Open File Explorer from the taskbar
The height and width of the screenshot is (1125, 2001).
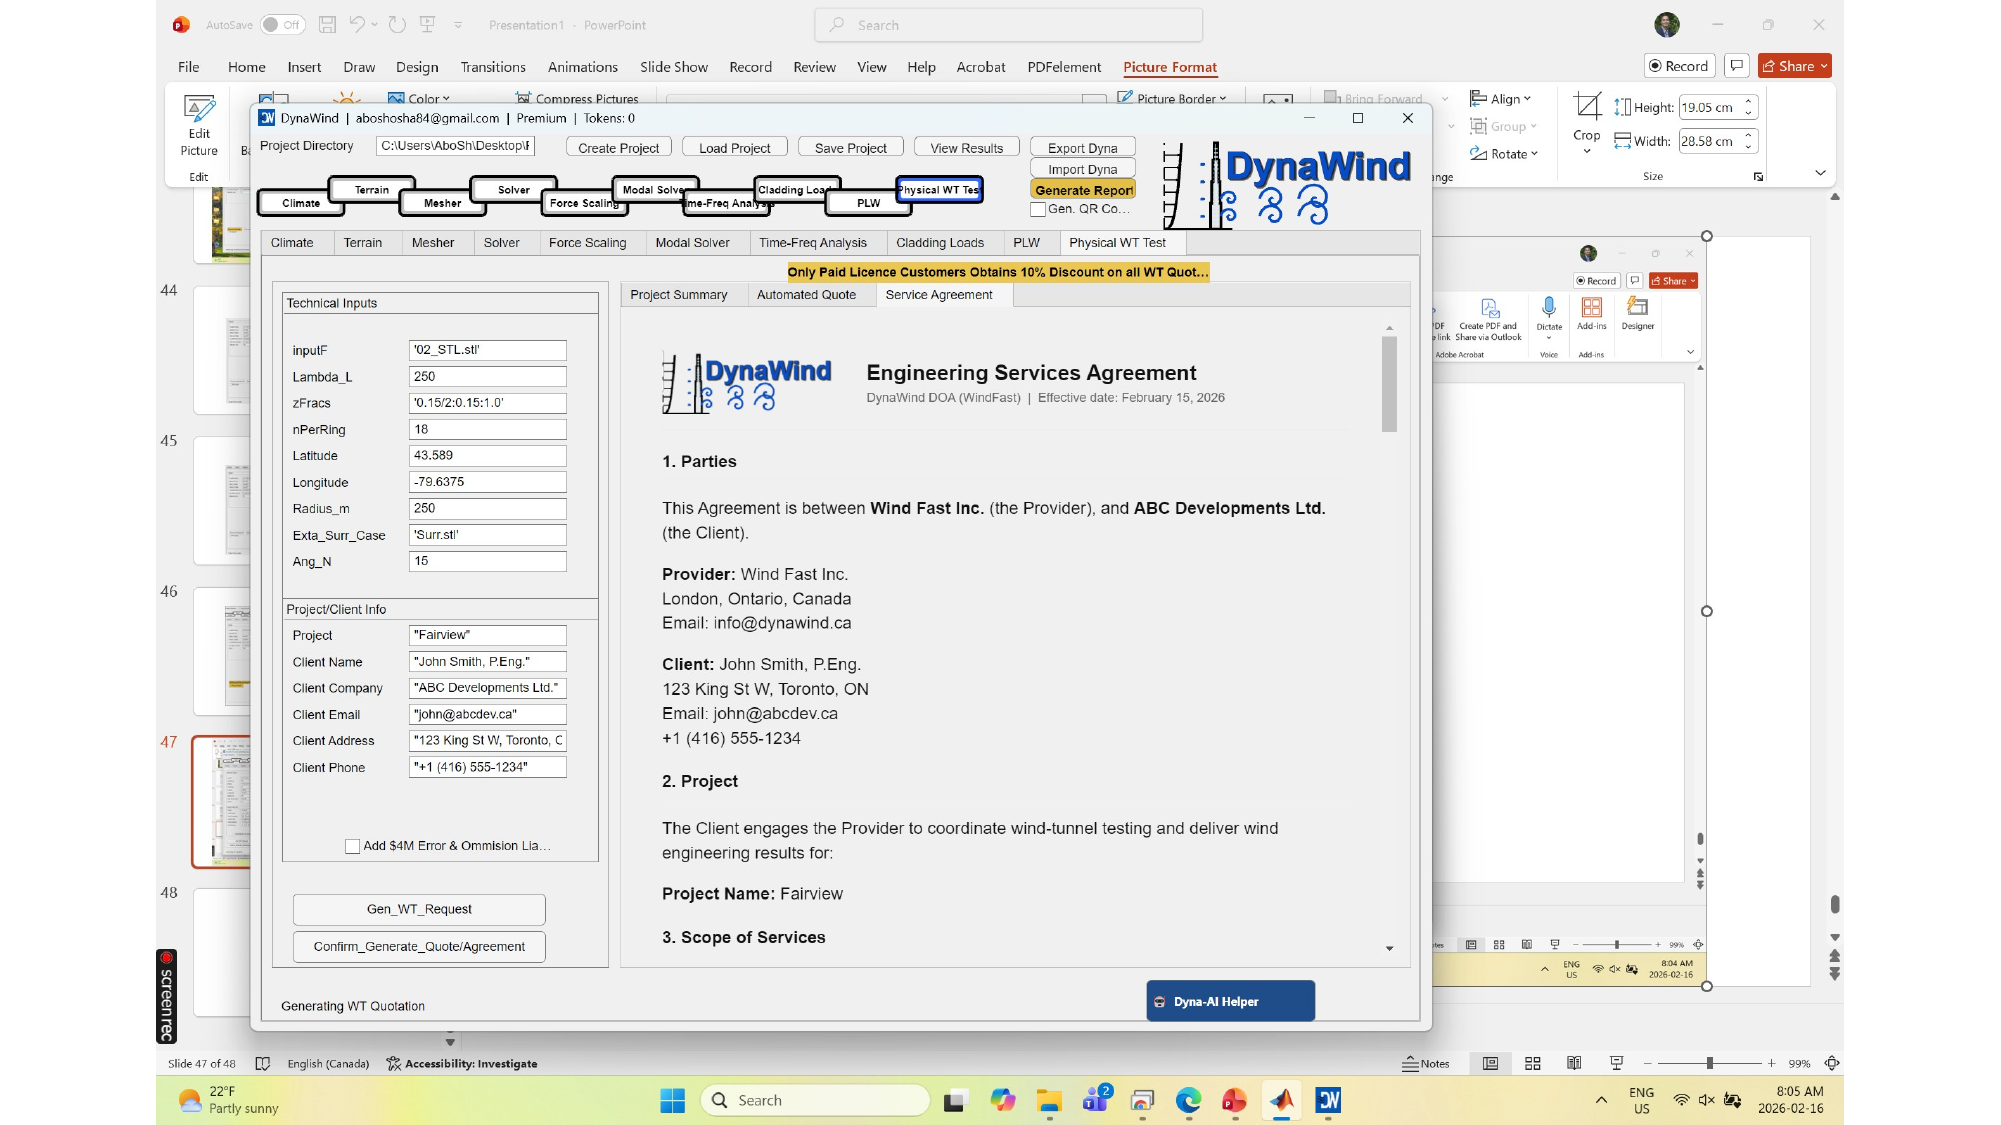1048,1100
